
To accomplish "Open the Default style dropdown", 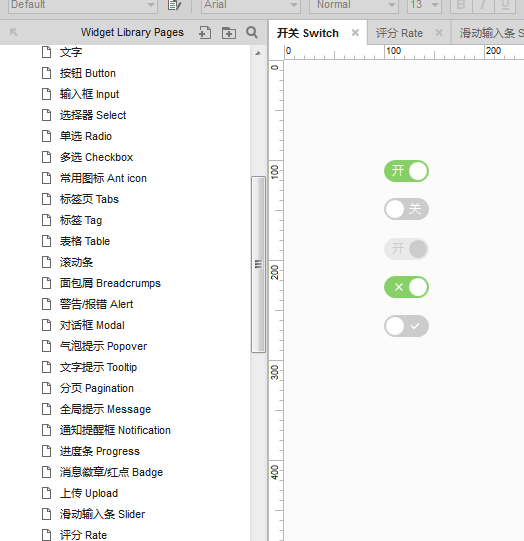I will pyautogui.click(x=83, y=5).
